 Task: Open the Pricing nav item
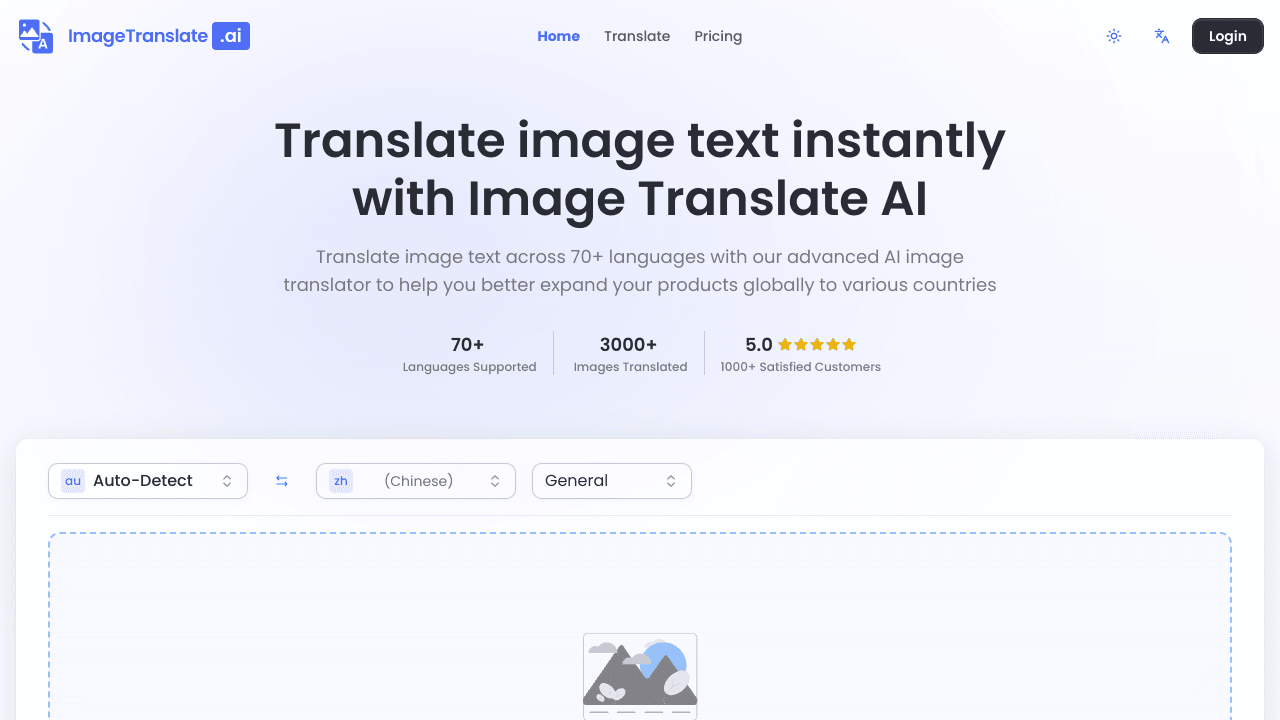point(718,36)
